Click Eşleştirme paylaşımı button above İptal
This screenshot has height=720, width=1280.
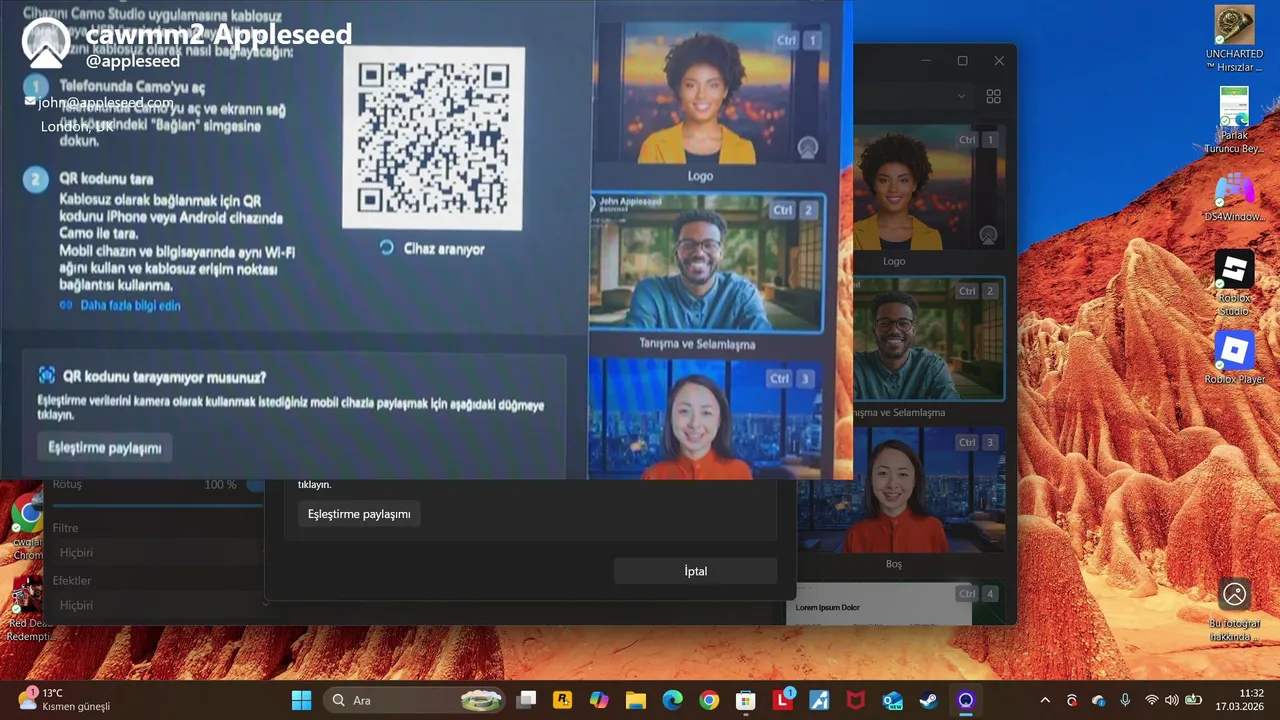359,514
